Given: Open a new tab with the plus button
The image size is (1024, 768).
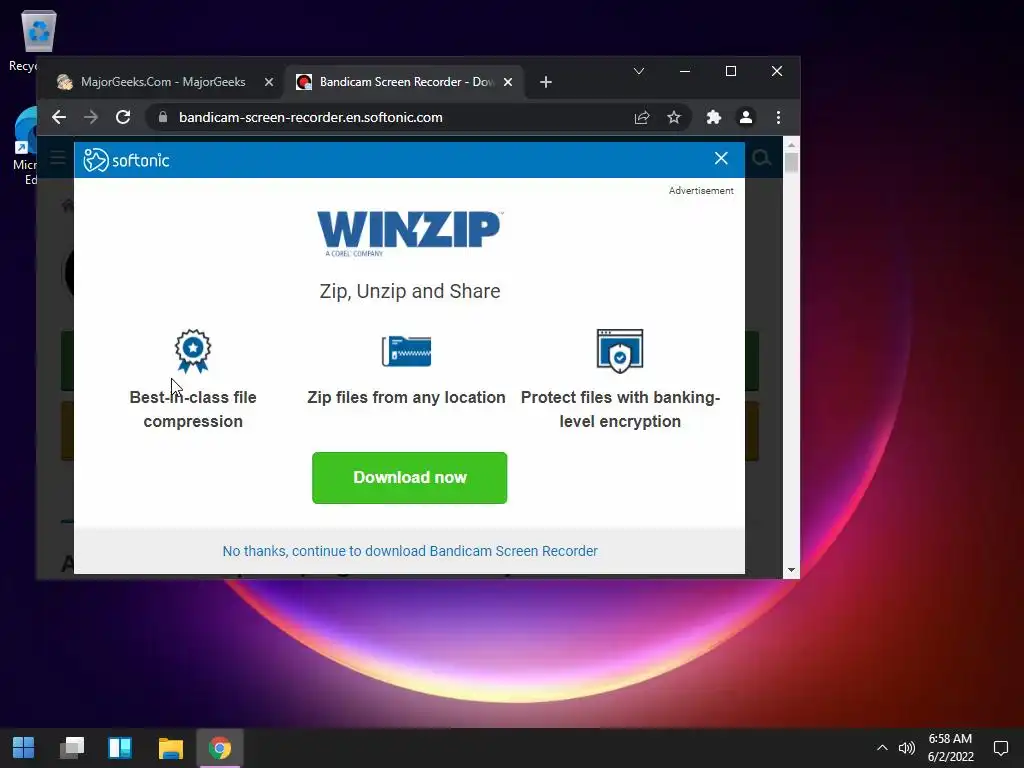Looking at the screenshot, I should point(546,82).
